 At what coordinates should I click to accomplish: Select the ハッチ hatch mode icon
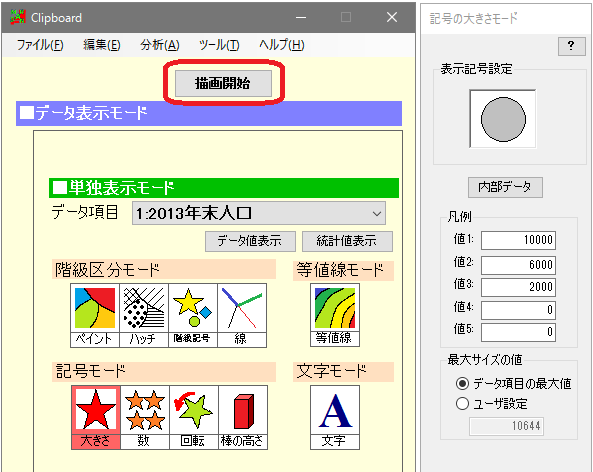tap(144, 315)
